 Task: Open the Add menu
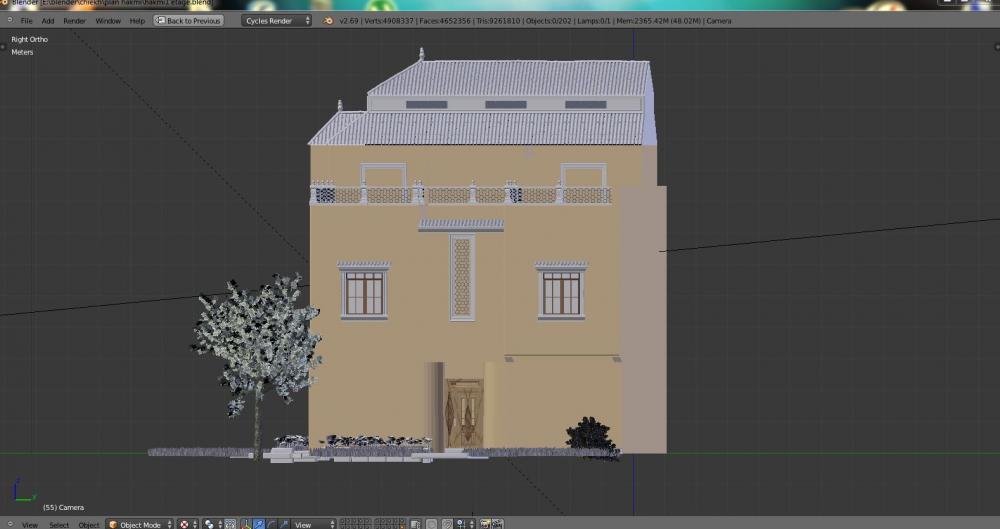click(48, 20)
